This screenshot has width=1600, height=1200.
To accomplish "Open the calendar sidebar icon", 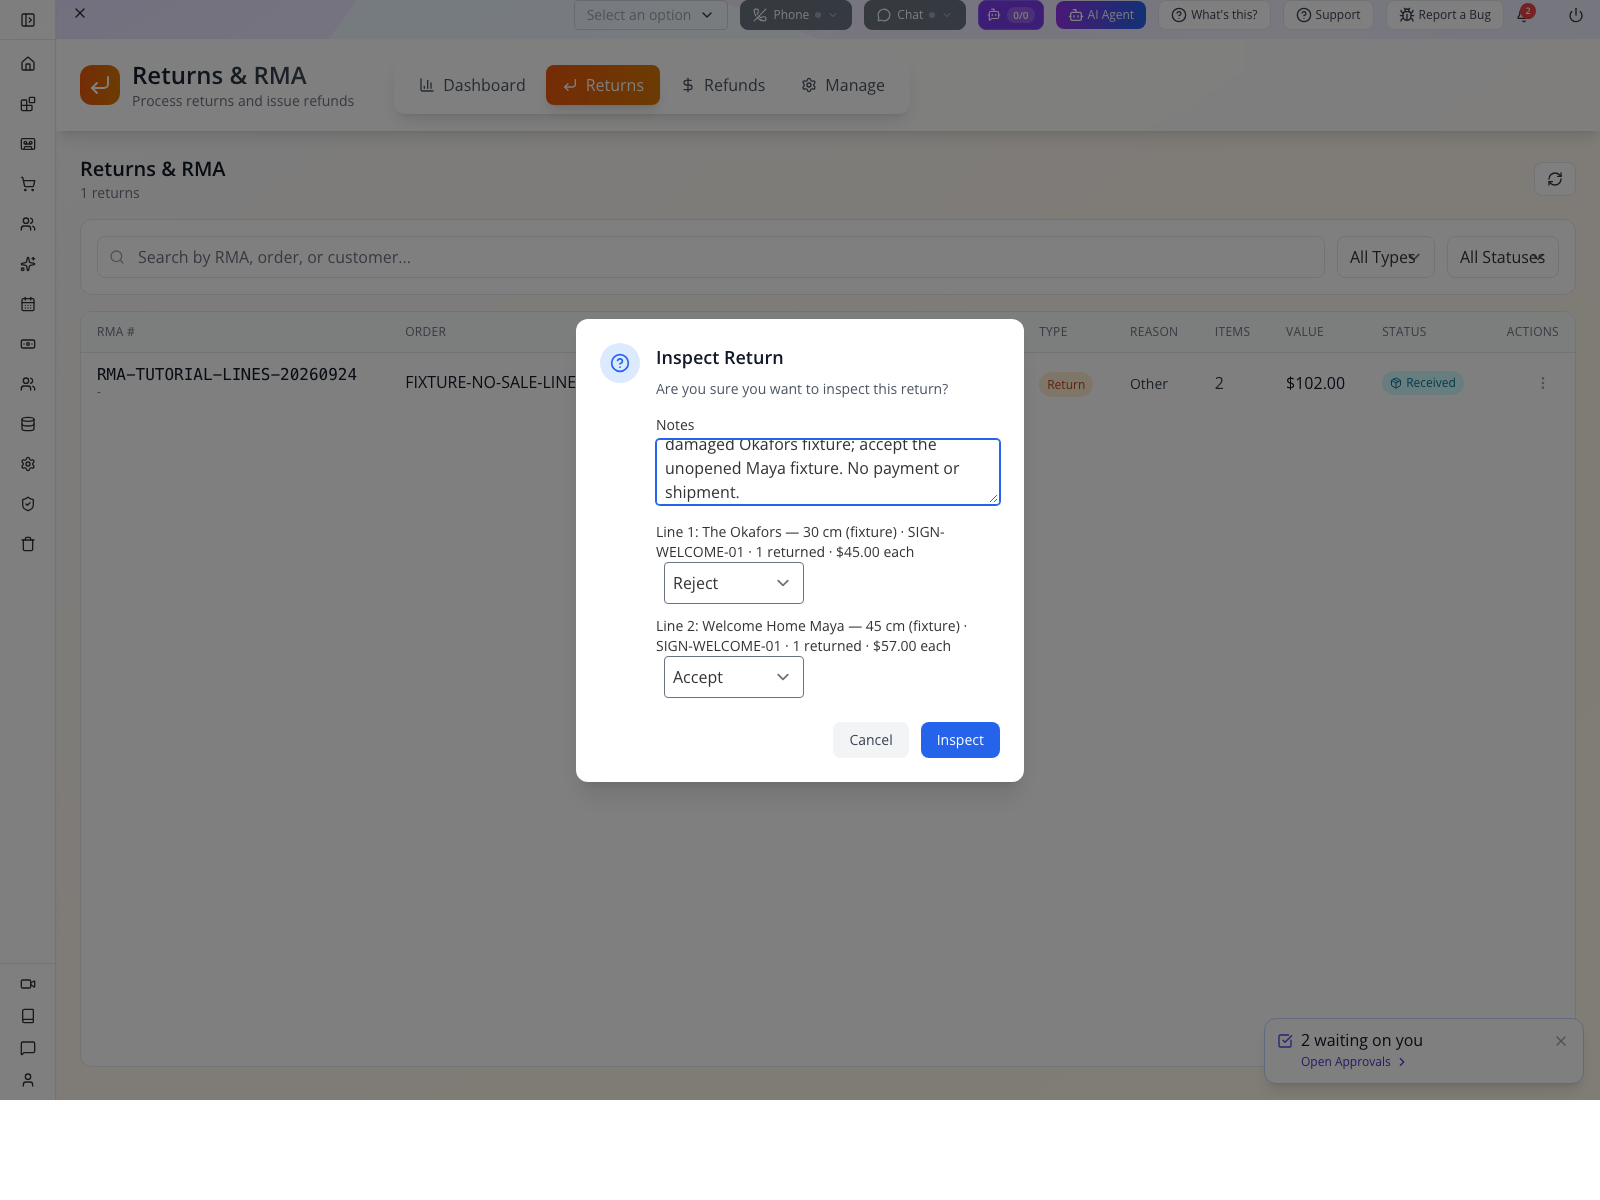I will pyautogui.click(x=28, y=304).
